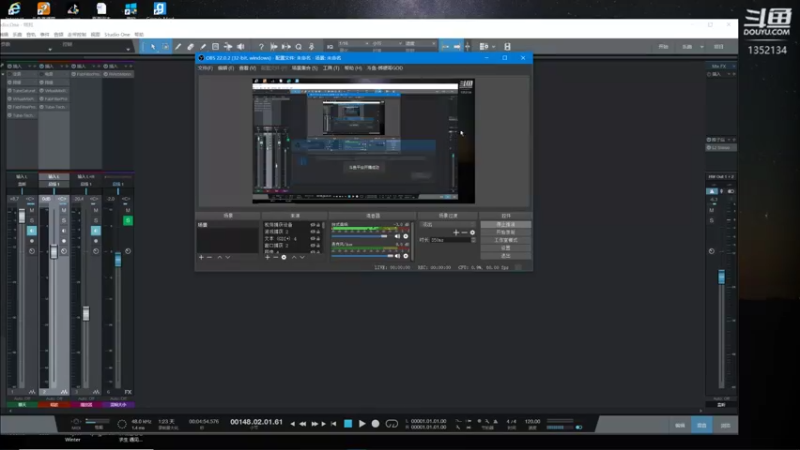Toggle visibility eye of second OBS source
Screen dimensions: 800x450
[x=313, y=232]
